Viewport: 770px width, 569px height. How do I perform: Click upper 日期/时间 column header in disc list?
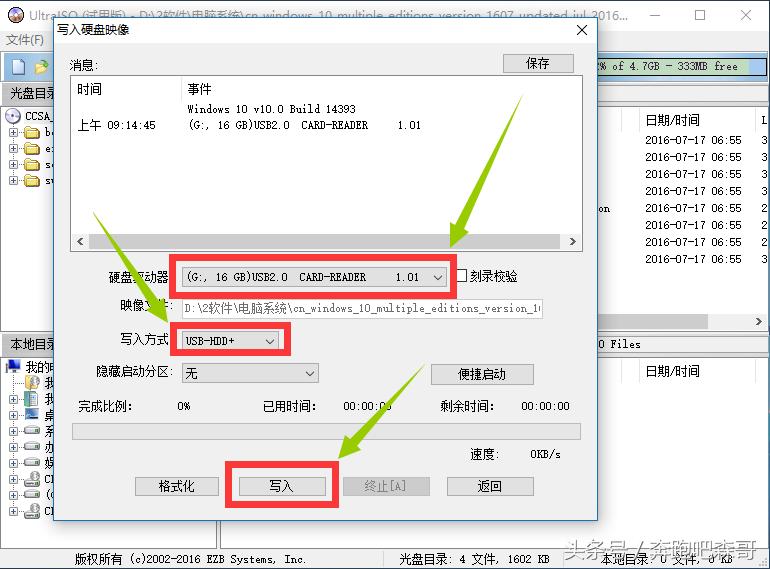click(673, 120)
